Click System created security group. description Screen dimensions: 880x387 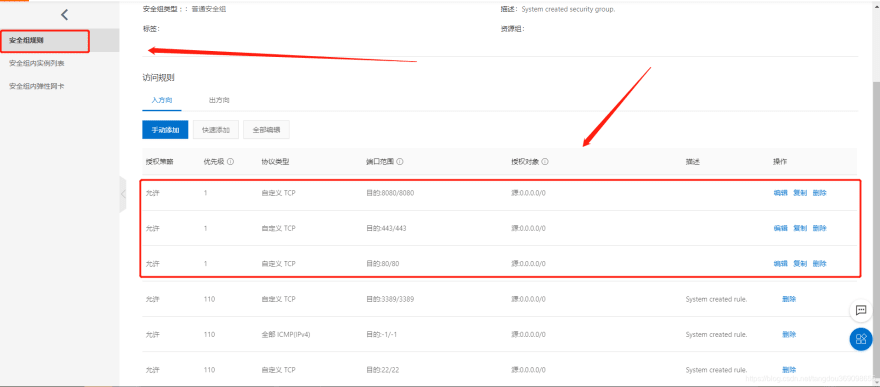pyautogui.click(x=568, y=10)
